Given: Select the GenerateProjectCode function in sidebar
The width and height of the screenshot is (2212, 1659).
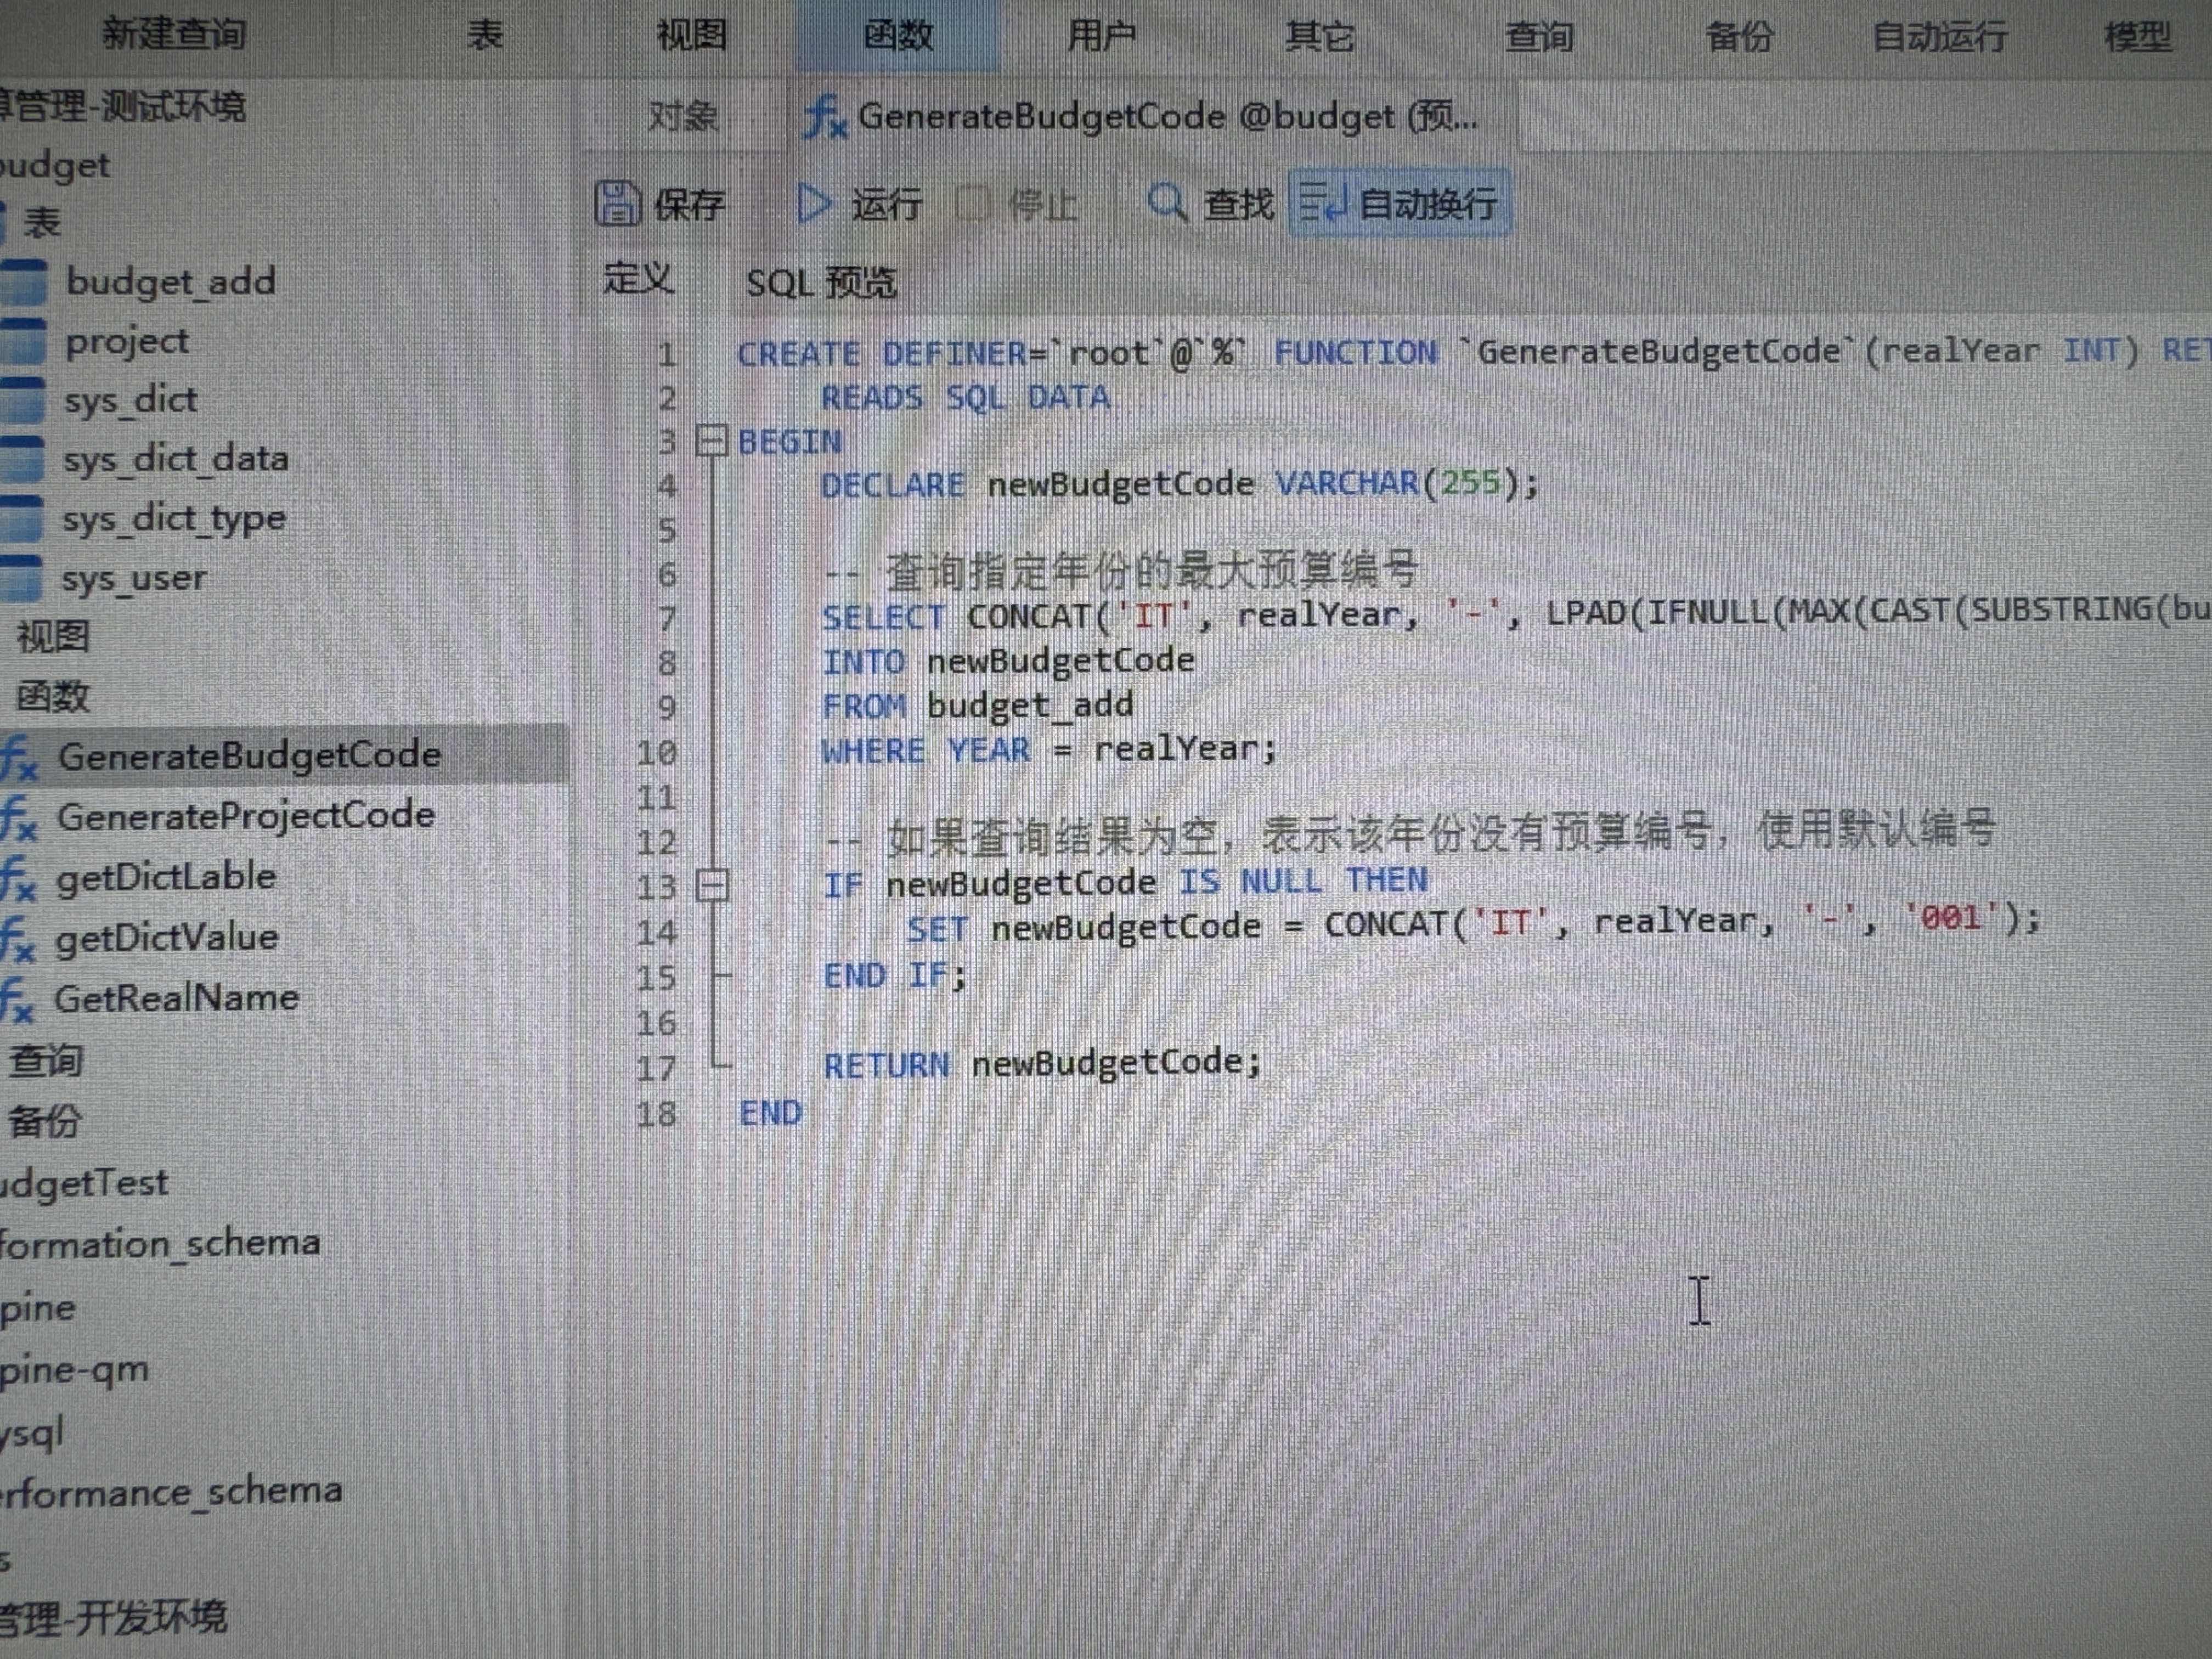Looking at the screenshot, I should coord(245,815).
